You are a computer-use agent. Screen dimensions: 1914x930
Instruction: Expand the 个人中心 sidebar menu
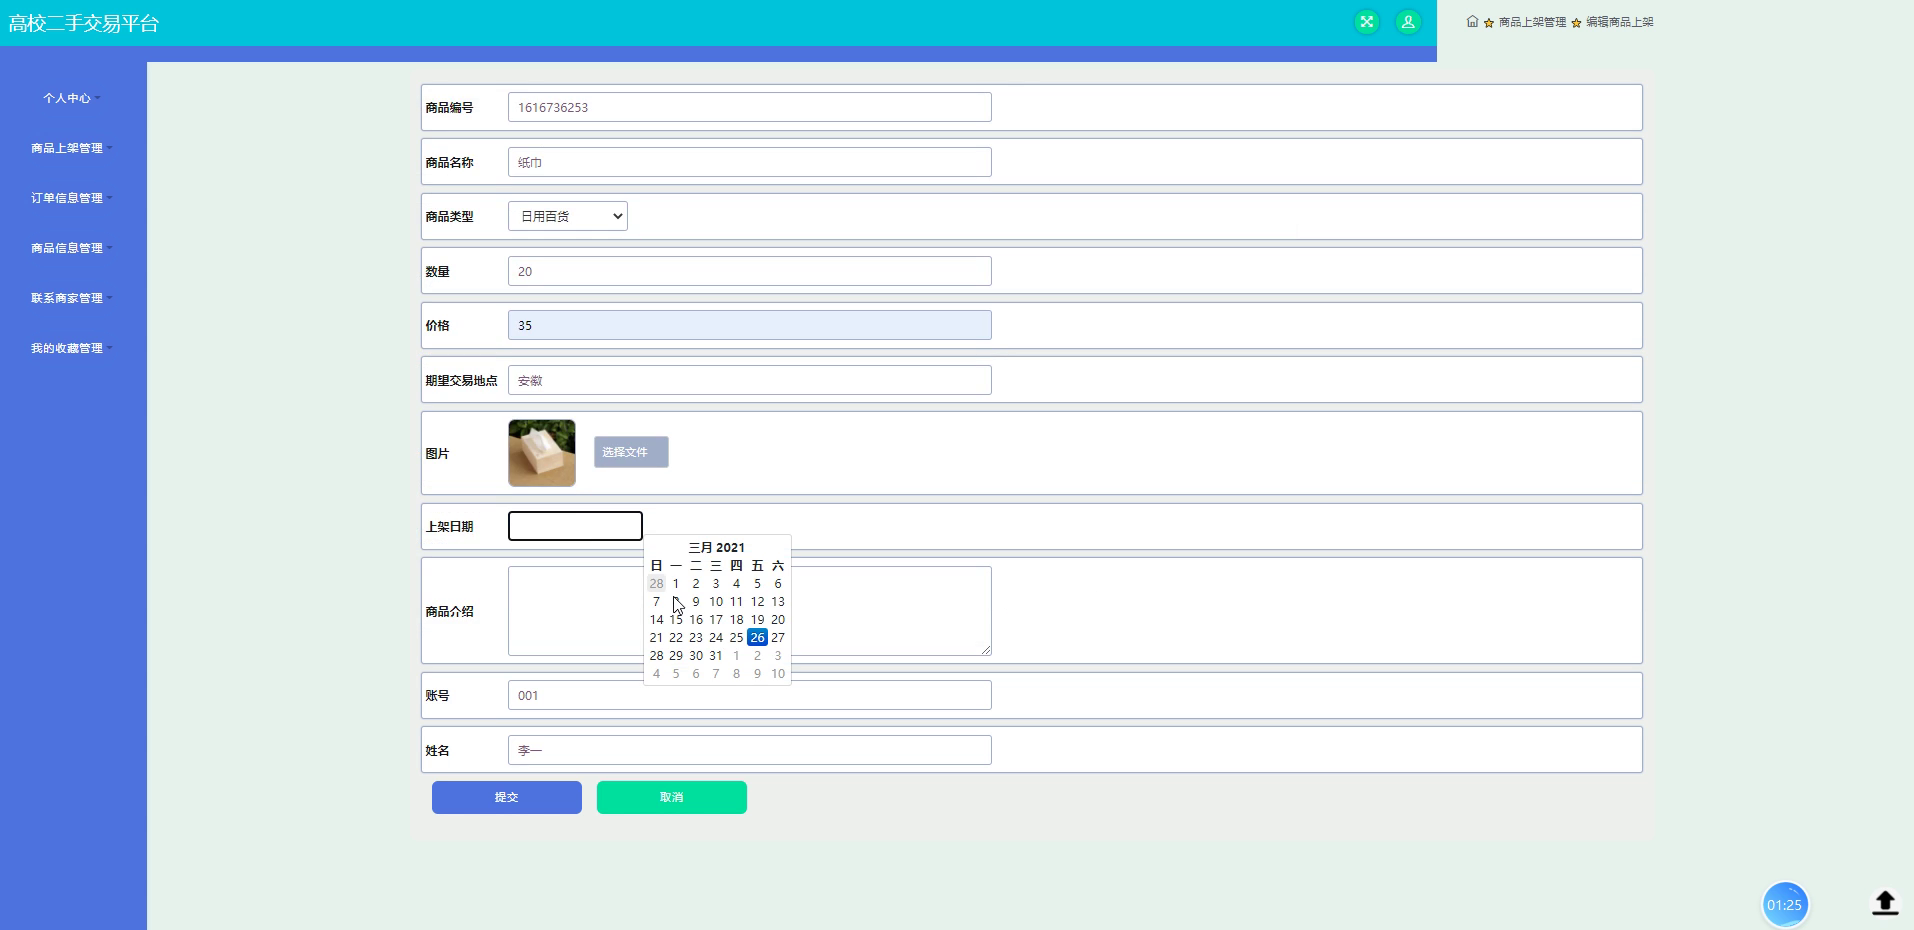[73, 98]
